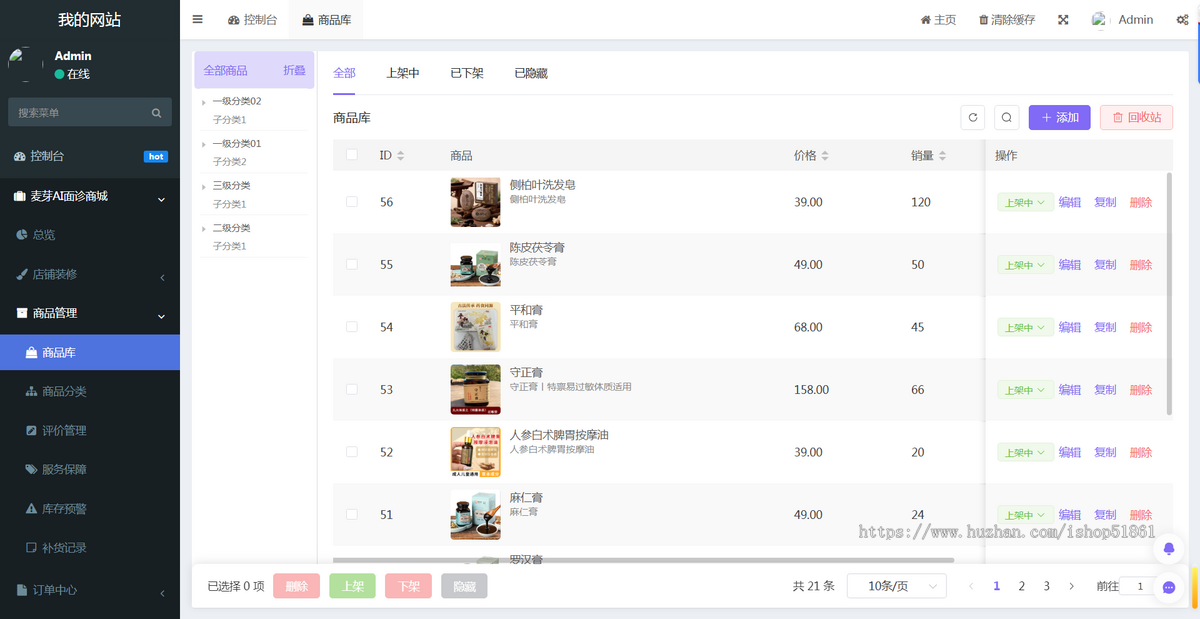Screen dimensions: 1200x619
Task: Open the chat bubble floating icon
Action: coord(1169,588)
